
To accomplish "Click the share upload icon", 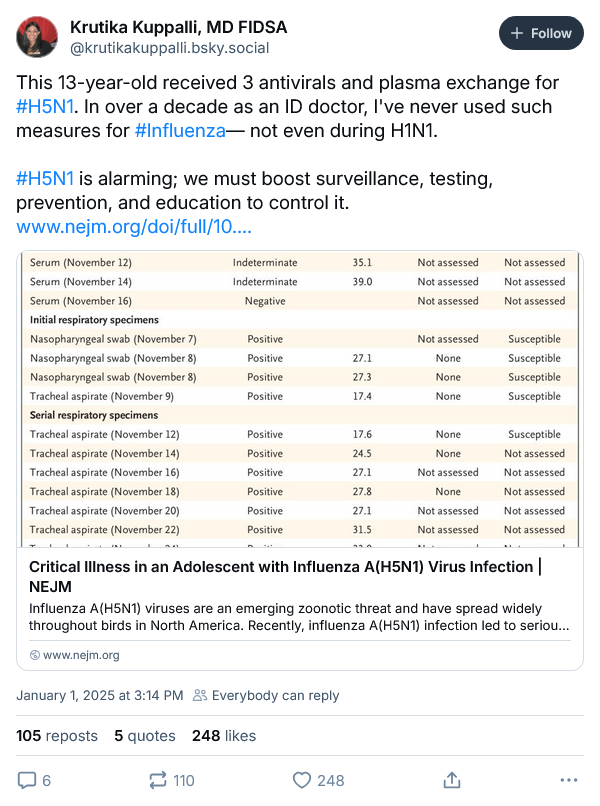I will [x=452, y=780].
